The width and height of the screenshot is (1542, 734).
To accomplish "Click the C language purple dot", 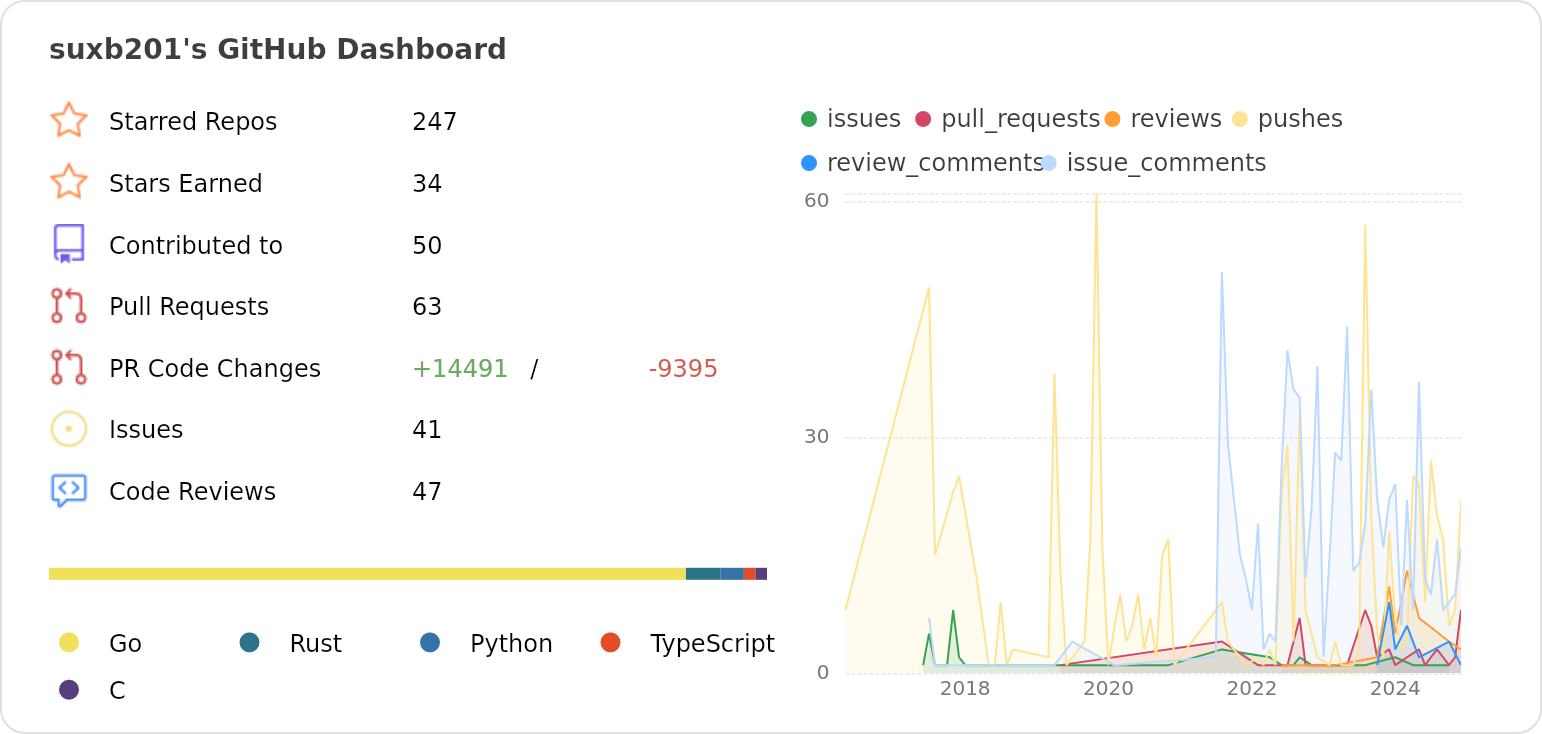I will 69,689.
